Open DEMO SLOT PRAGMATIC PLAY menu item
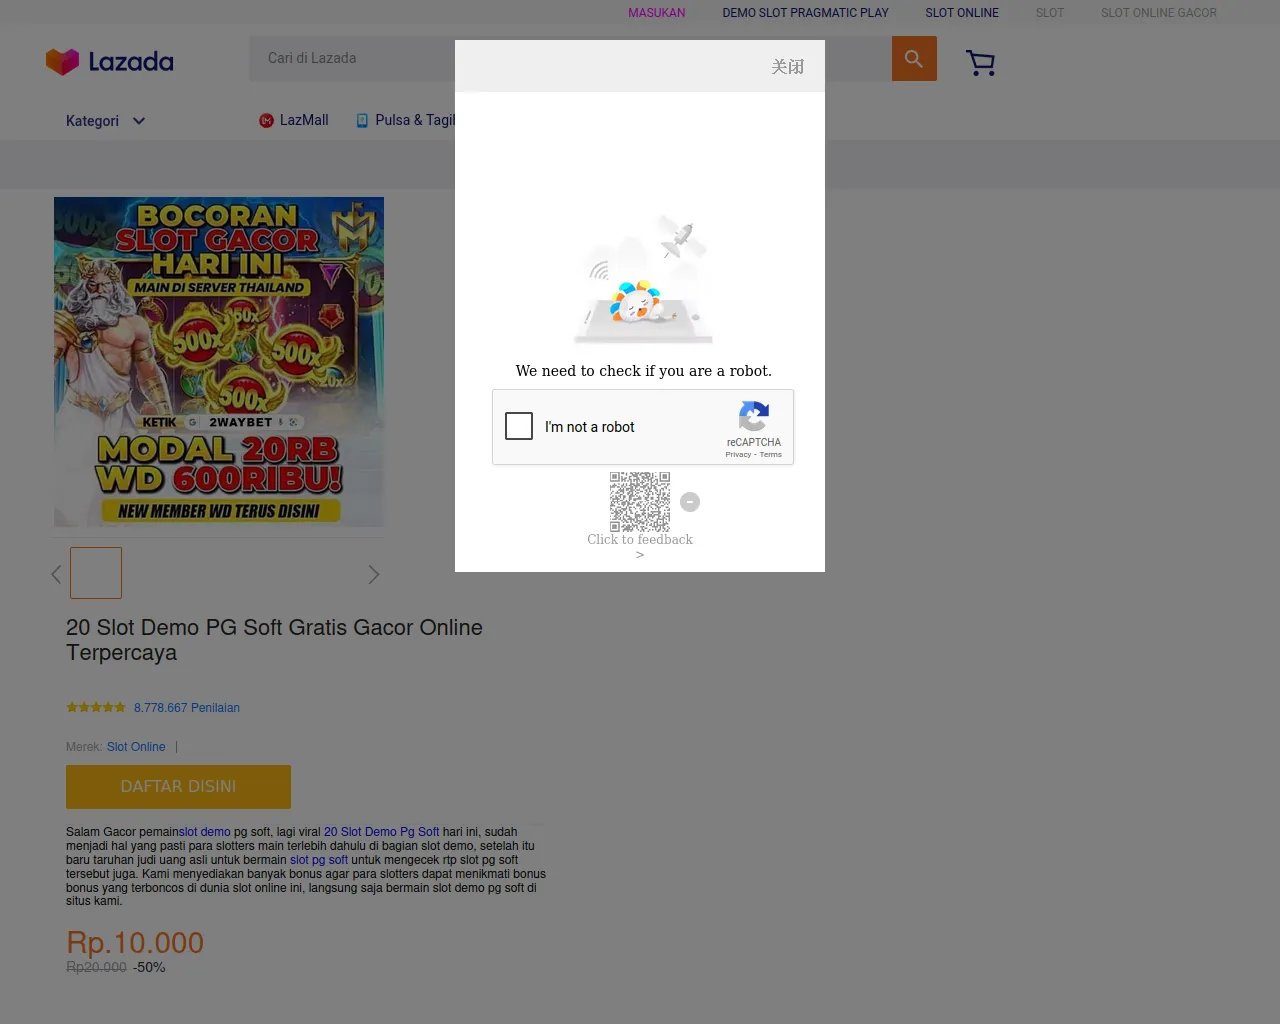This screenshot has width=1280, height=1024. point(805,13)
